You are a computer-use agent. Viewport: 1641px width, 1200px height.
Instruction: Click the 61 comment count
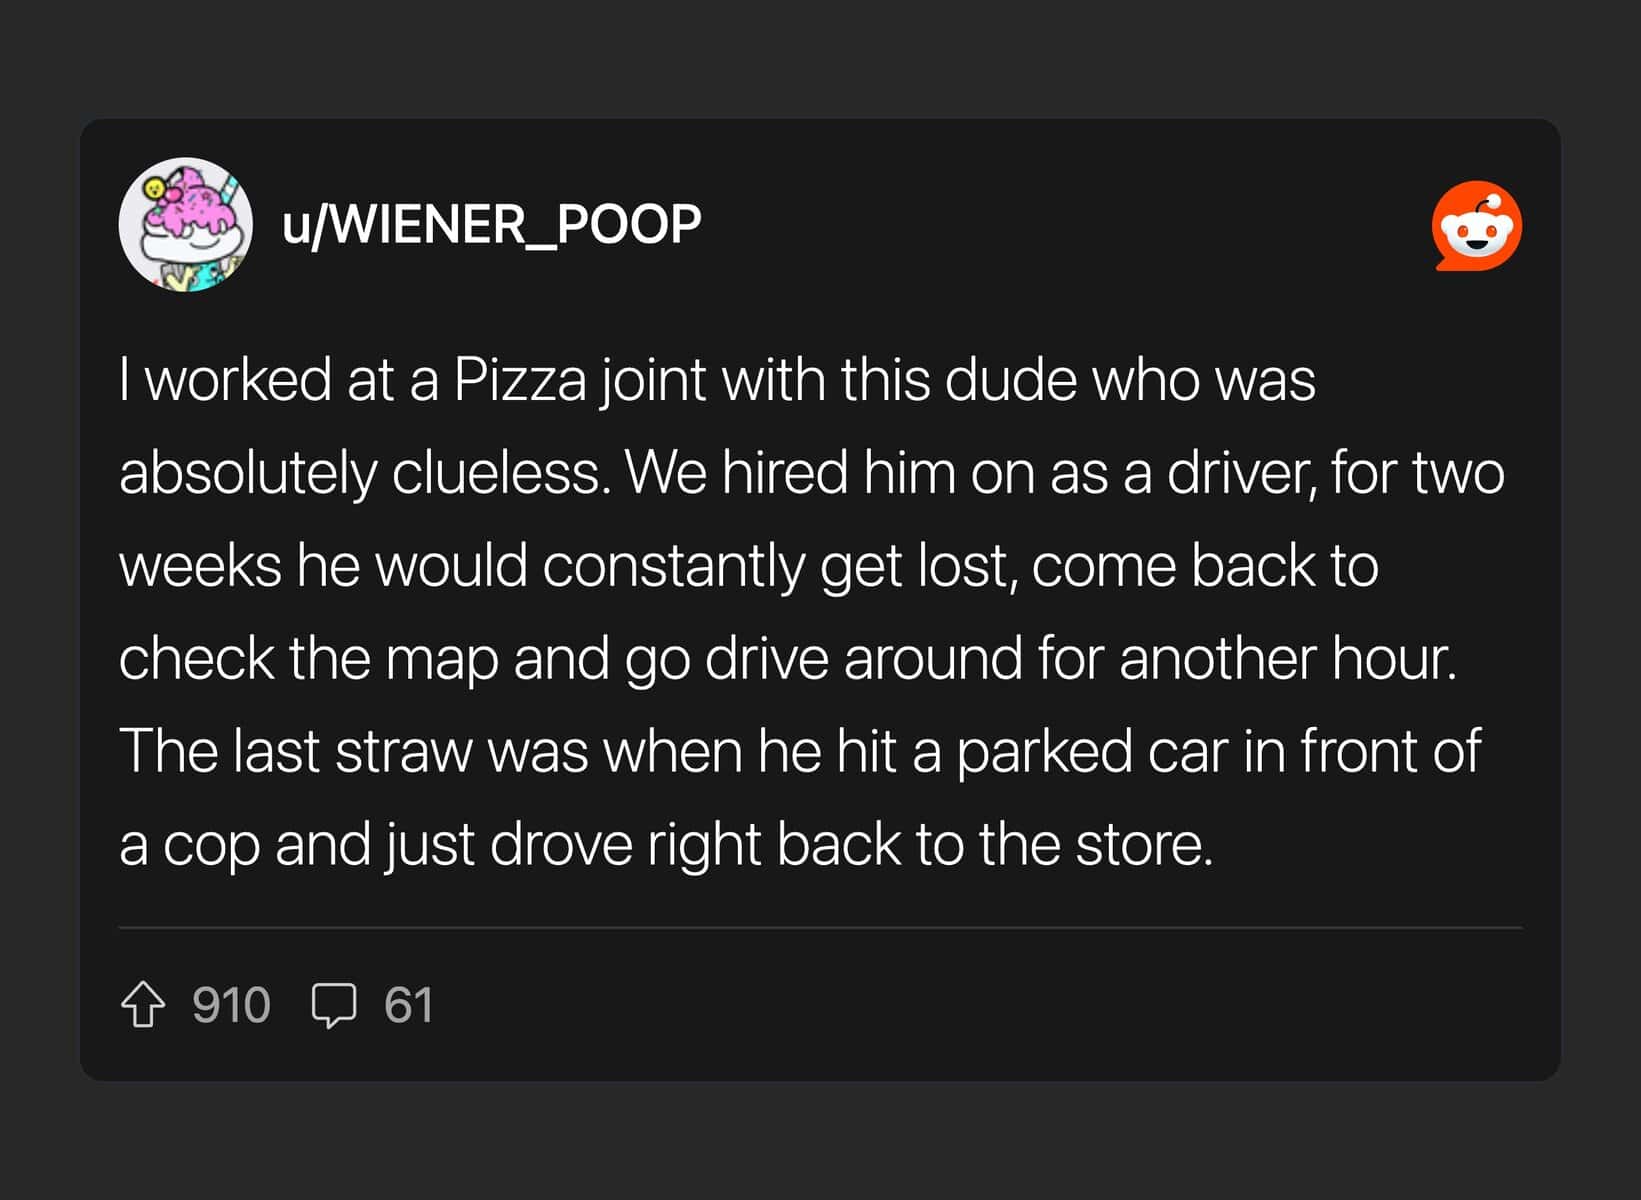[x=408, y=1005]
